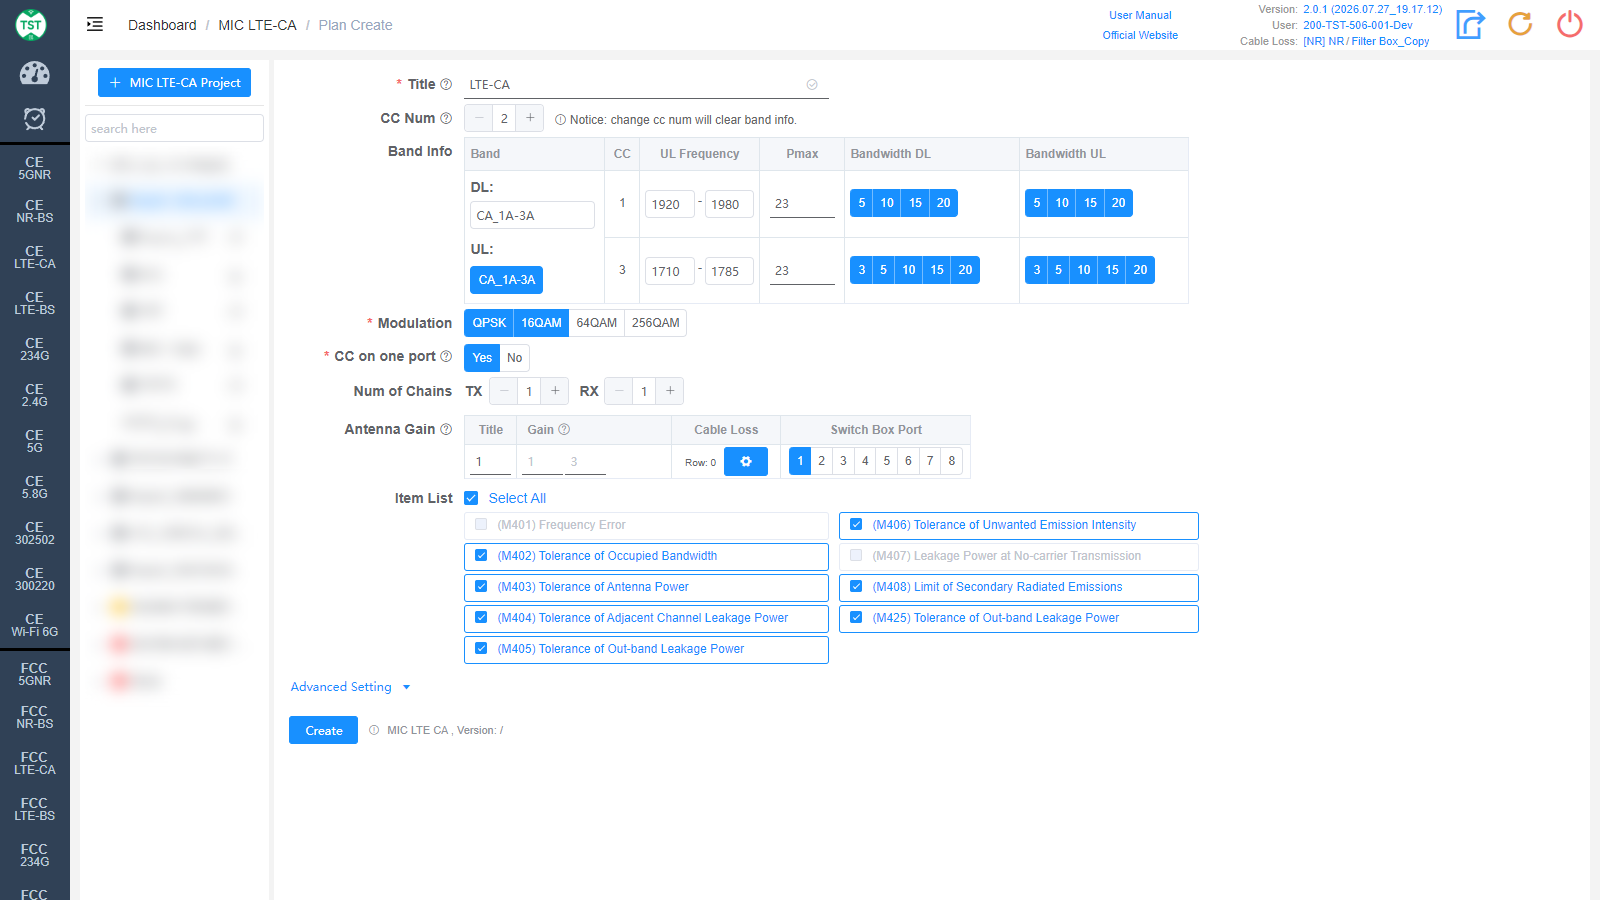This screenshot has width=1600, height=900.
Task: Open the alarm clock task icon
Action: (35, 119)
